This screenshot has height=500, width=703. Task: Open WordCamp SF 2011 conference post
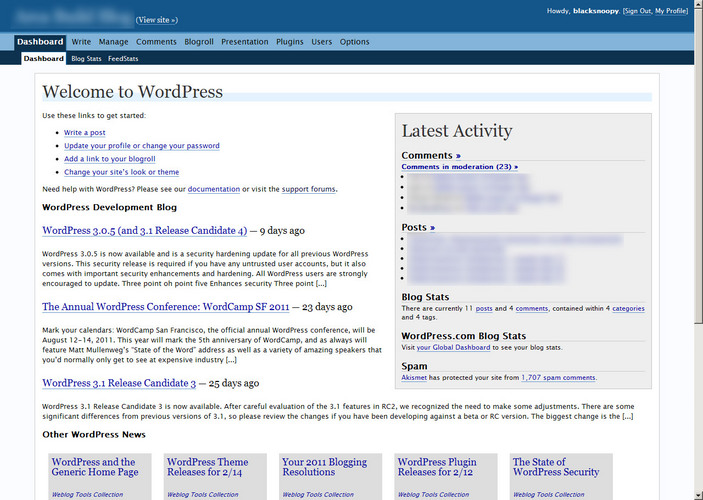165,307
